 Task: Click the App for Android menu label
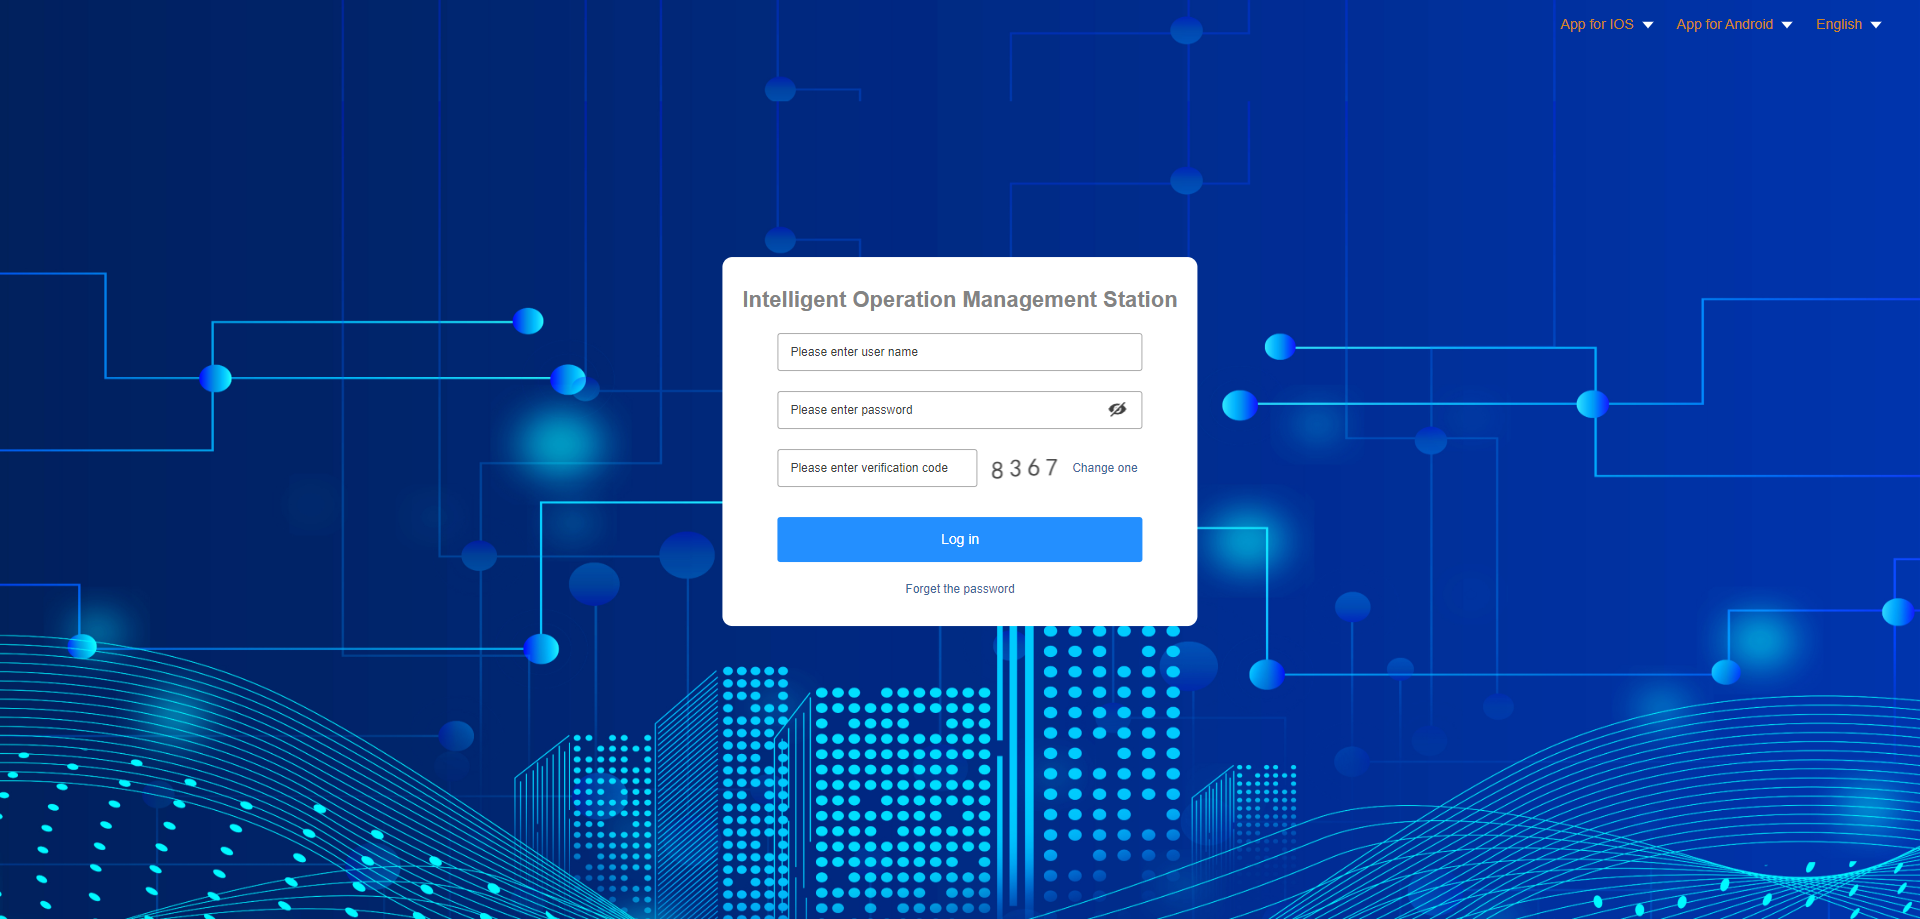[1724, 24]
